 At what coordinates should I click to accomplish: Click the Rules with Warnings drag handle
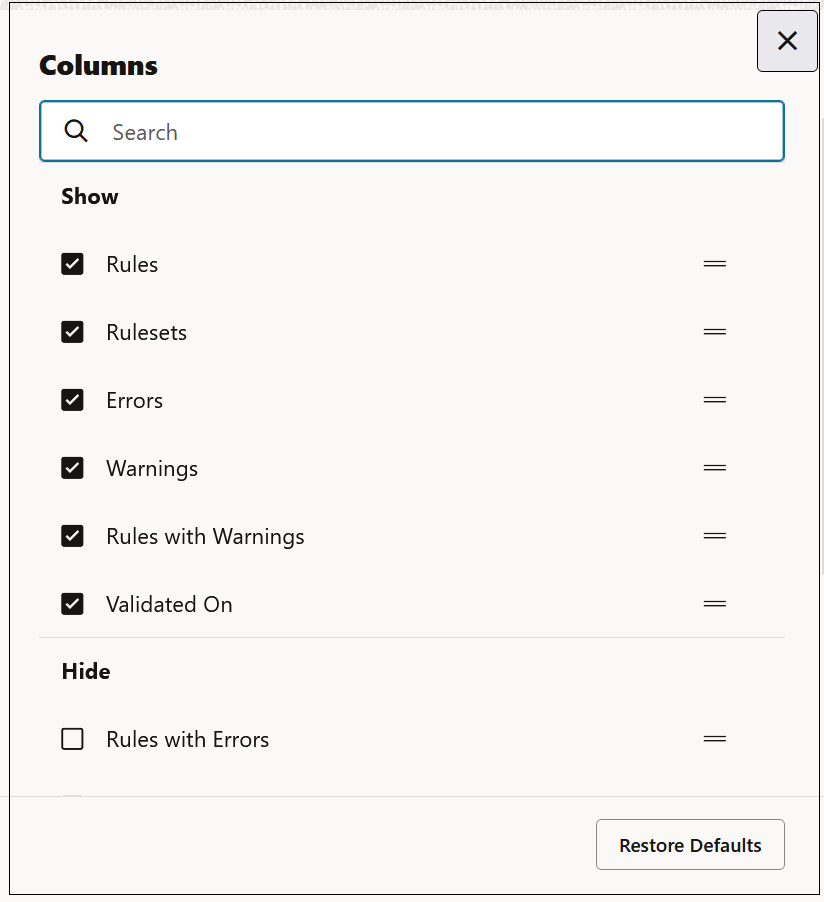coord(714,535)
